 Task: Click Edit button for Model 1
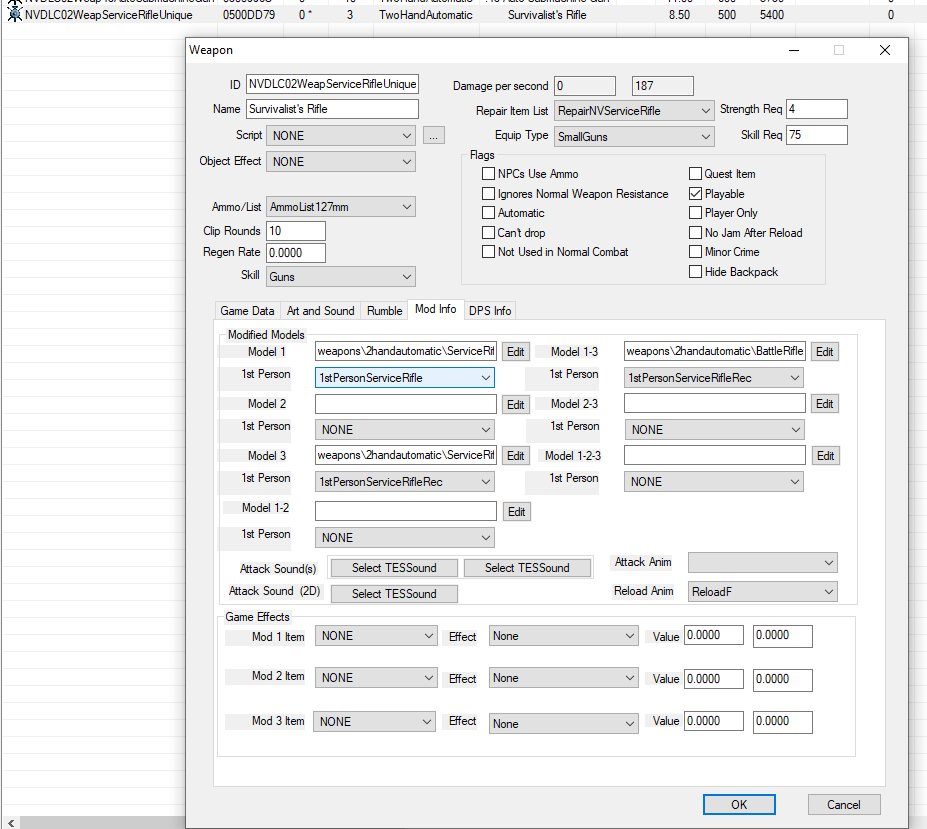(x=516, y=352)
